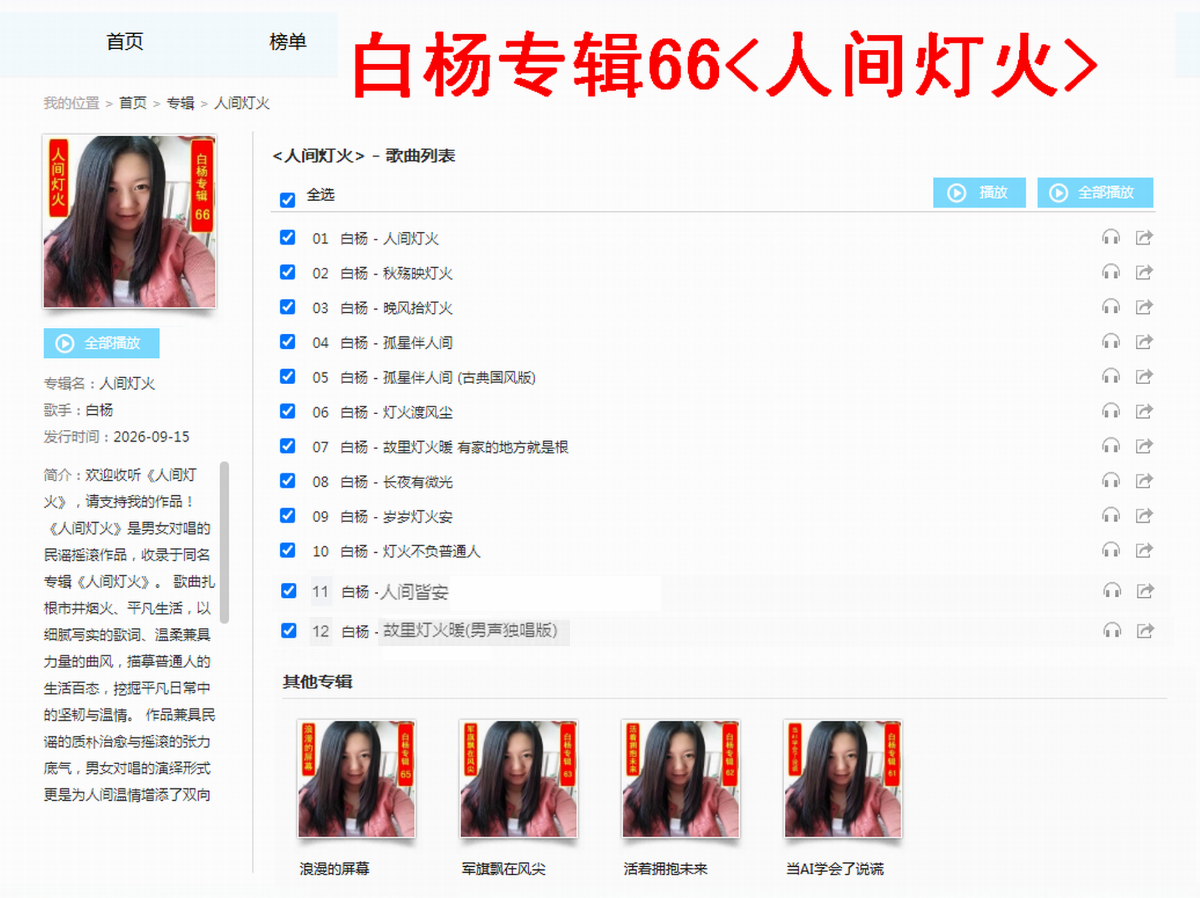Toggle checkbox for track 09 岁岁灯火安
This screenshot has height=898, width=1200.
288,515
